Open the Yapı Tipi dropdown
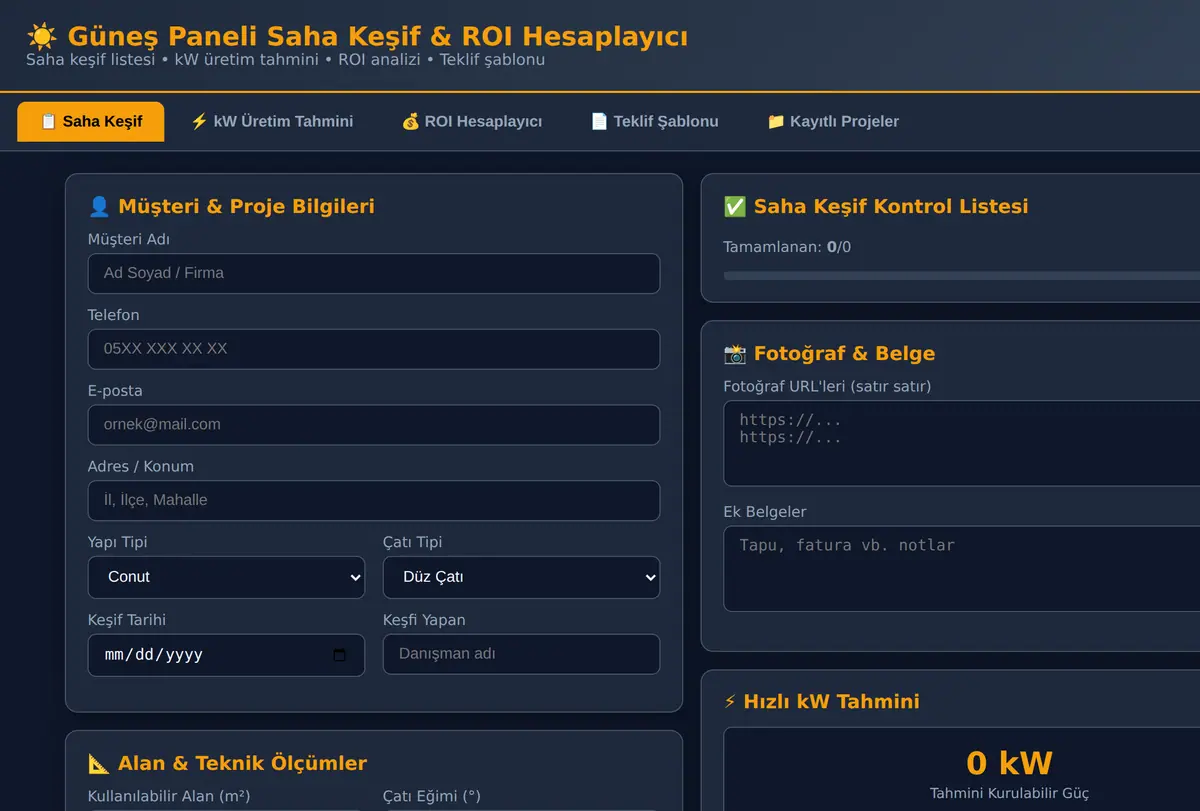Viewport: 1200px width, 811px height. (226, 577)
